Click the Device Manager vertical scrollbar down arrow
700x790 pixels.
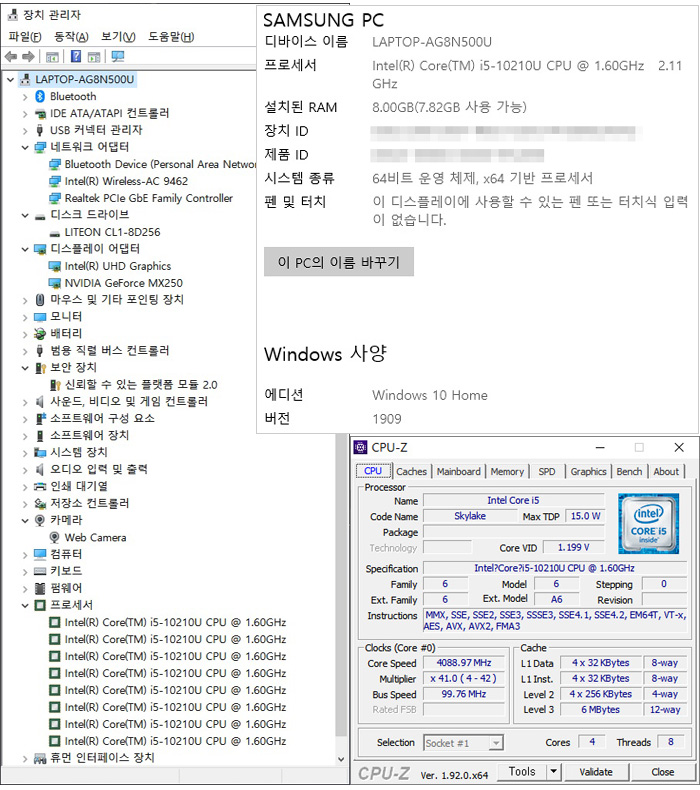pos(341,759)
